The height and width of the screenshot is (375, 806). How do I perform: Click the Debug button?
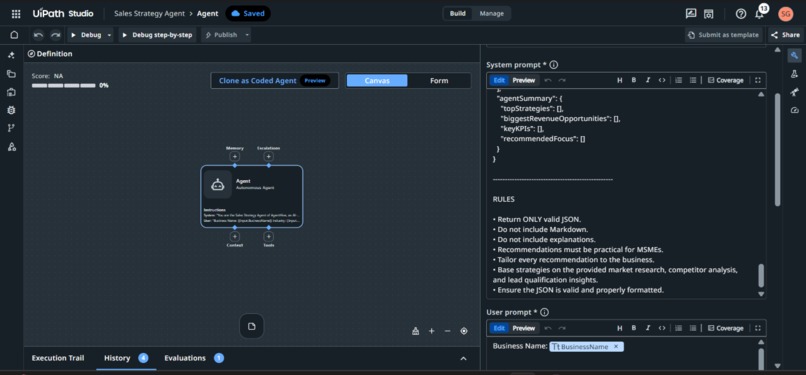85,35
